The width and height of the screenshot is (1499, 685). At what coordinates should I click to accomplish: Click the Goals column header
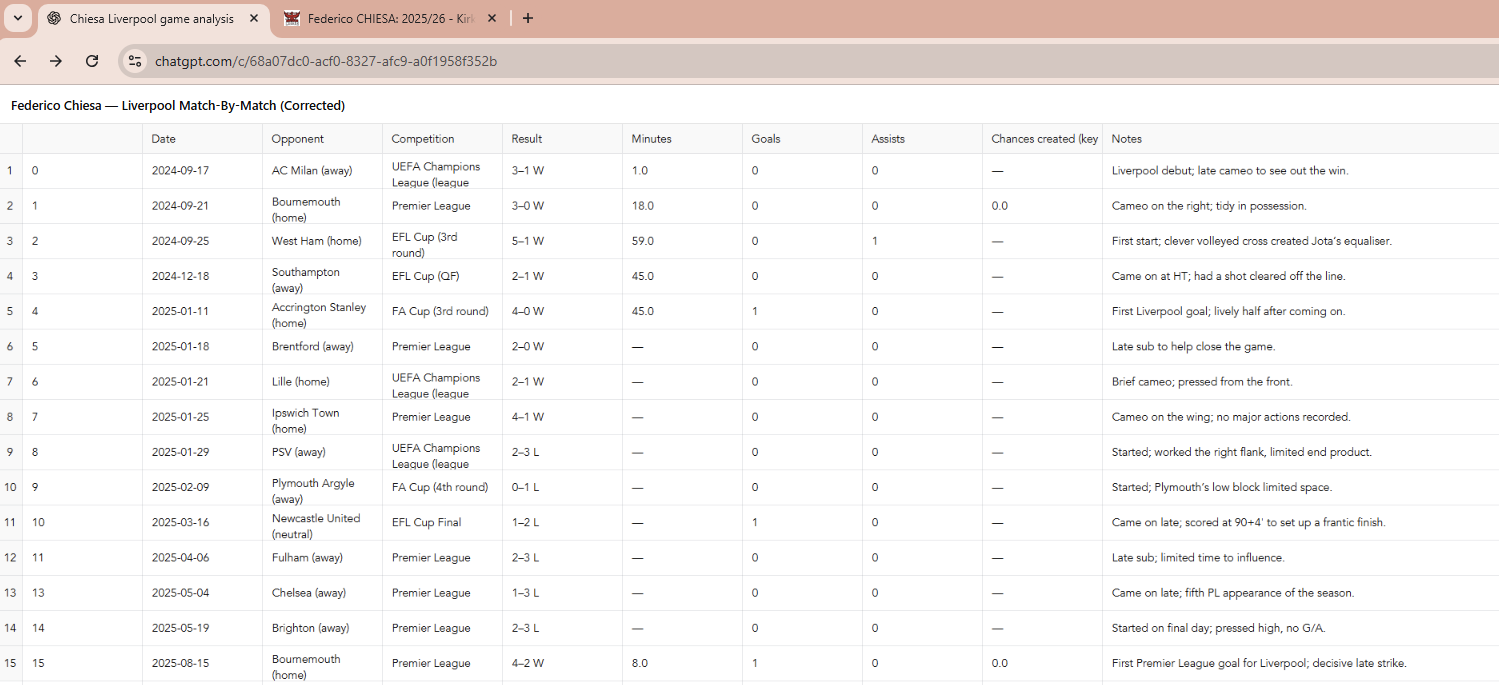pyautogui.click(x=802, y=139)
